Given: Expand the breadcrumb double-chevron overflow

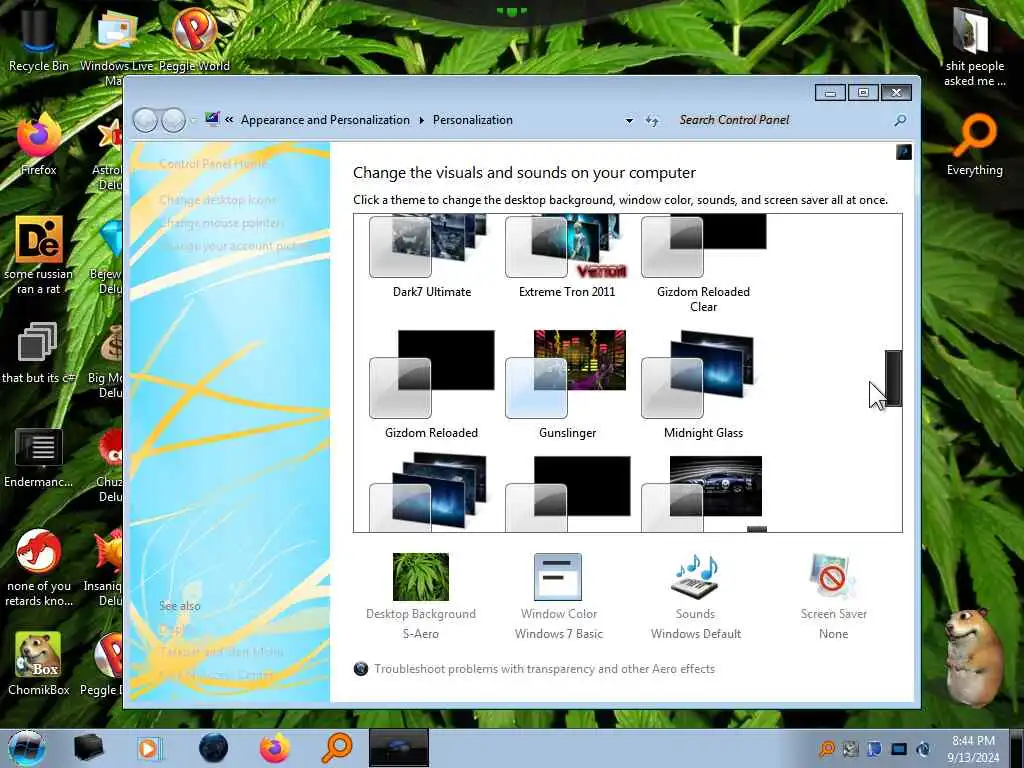Looking at the screenshot, I should click(229, 120).
